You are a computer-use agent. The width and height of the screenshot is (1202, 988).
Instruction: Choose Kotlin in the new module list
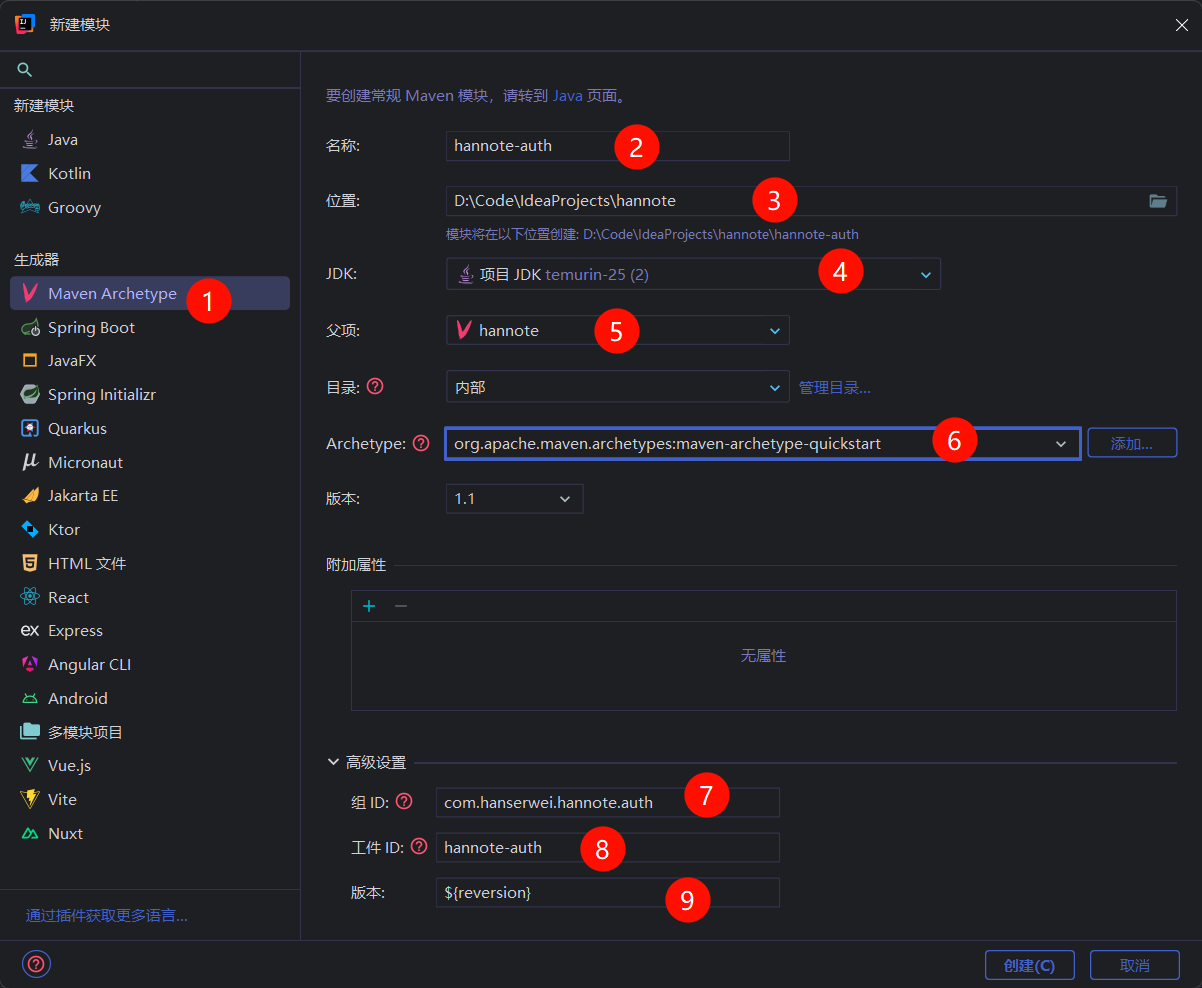69,173
